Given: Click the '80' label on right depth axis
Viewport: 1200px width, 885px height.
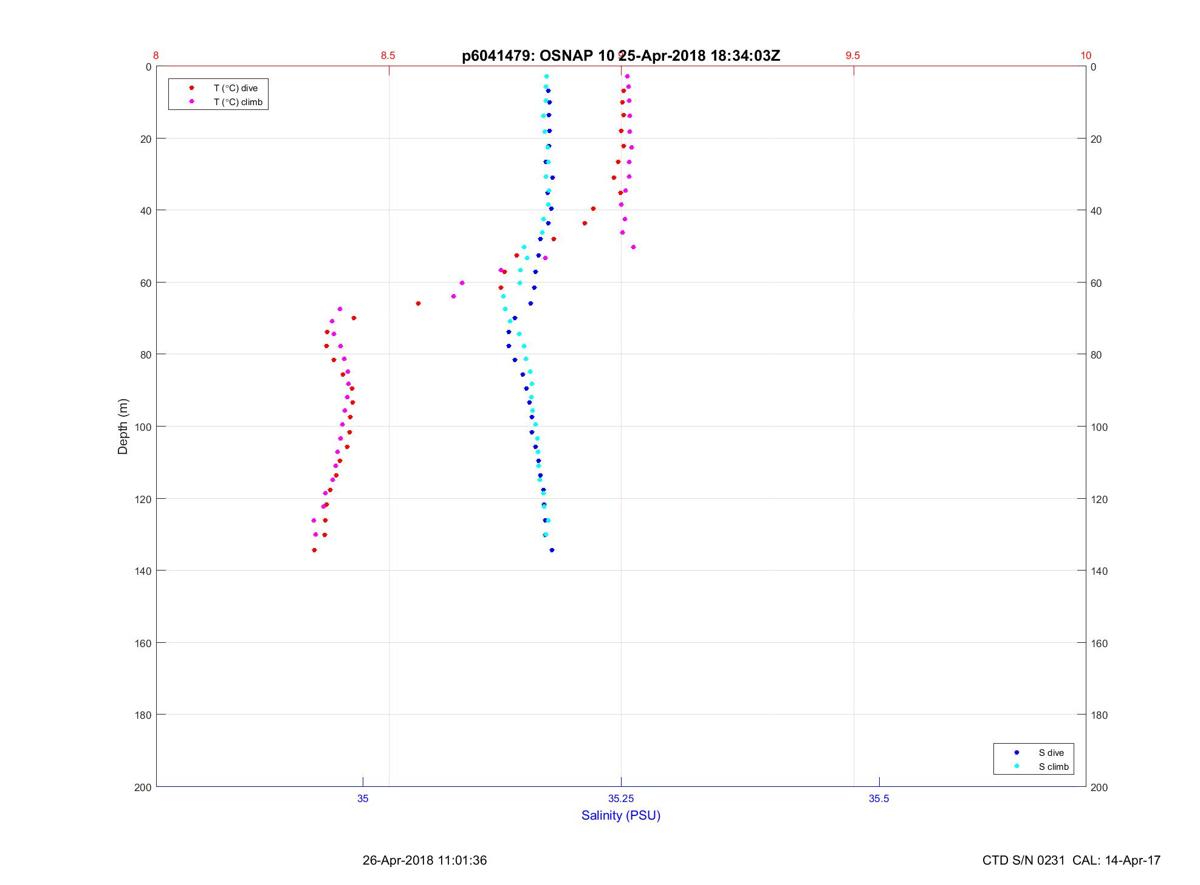Looking at the screenshot, I should (x=1098, y=355).
